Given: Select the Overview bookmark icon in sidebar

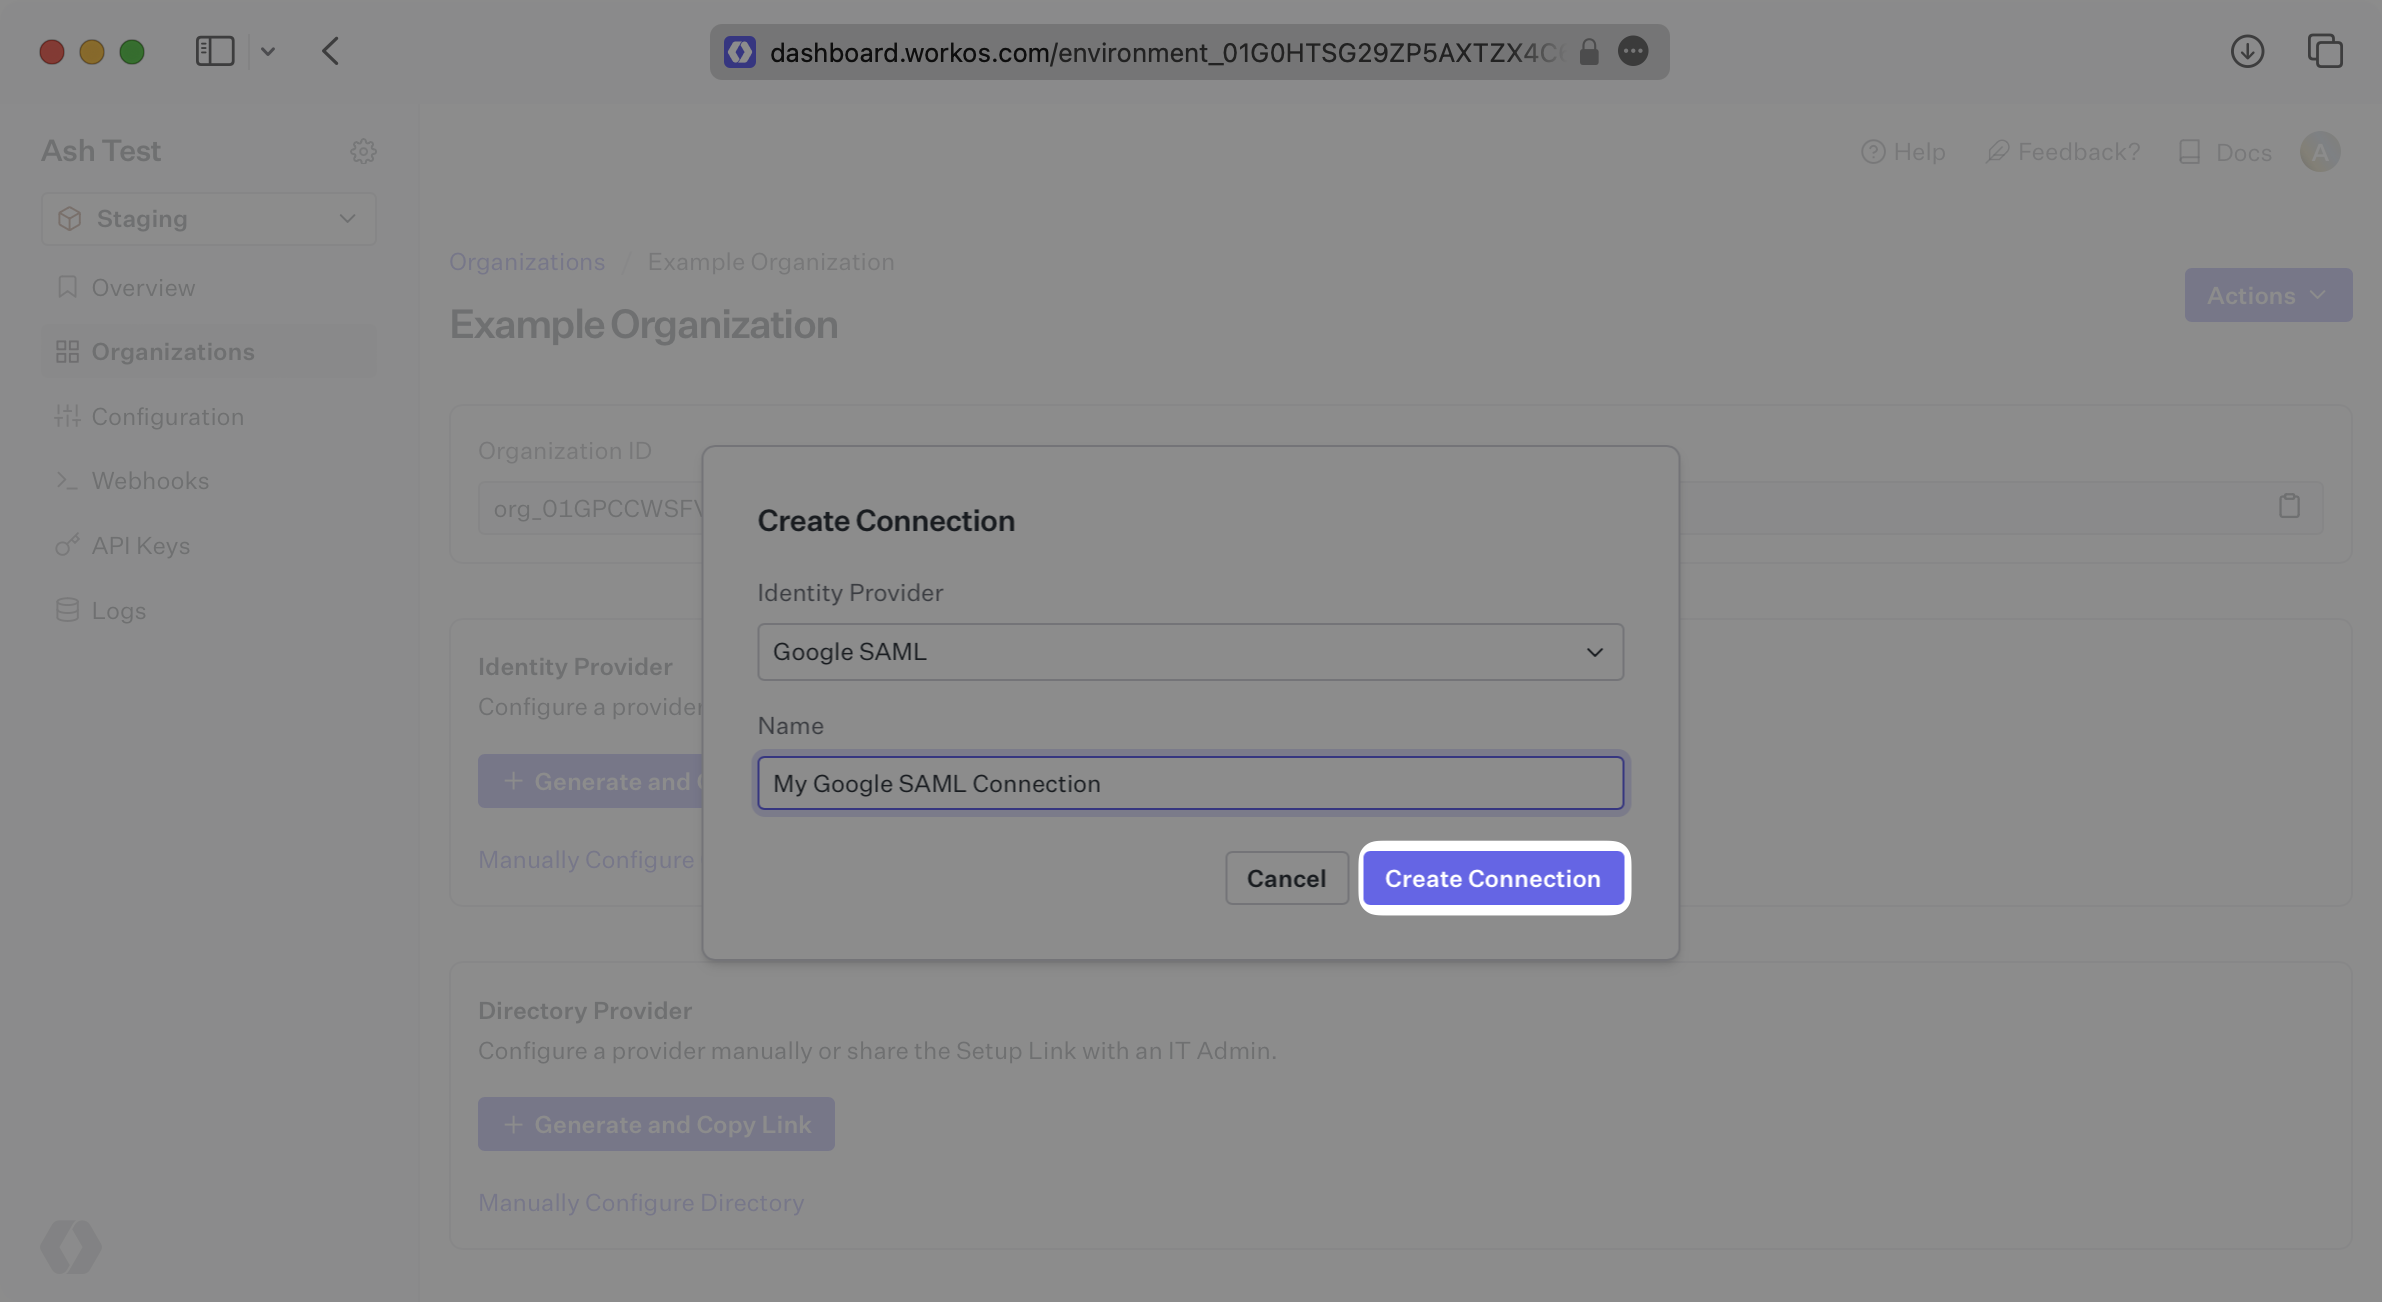Looking at the screenshot, I should (x=66, y=287).
